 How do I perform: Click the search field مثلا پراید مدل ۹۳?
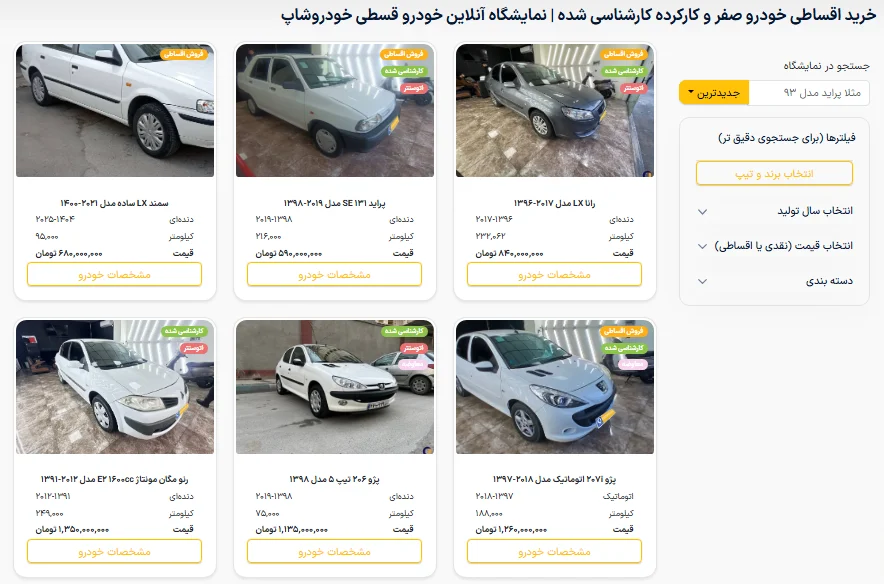808,92
